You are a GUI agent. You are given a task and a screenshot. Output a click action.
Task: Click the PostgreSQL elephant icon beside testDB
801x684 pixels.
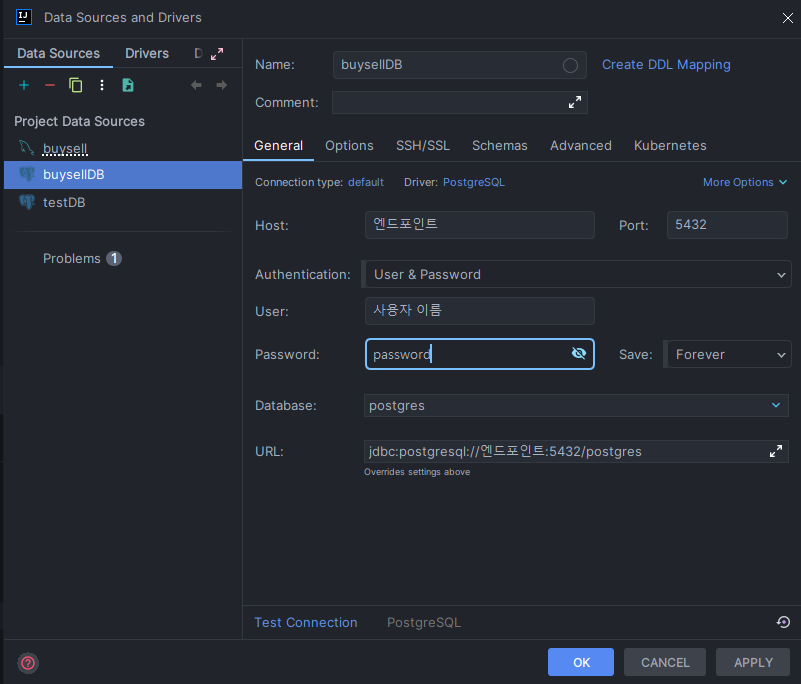(x=27, y=202)
